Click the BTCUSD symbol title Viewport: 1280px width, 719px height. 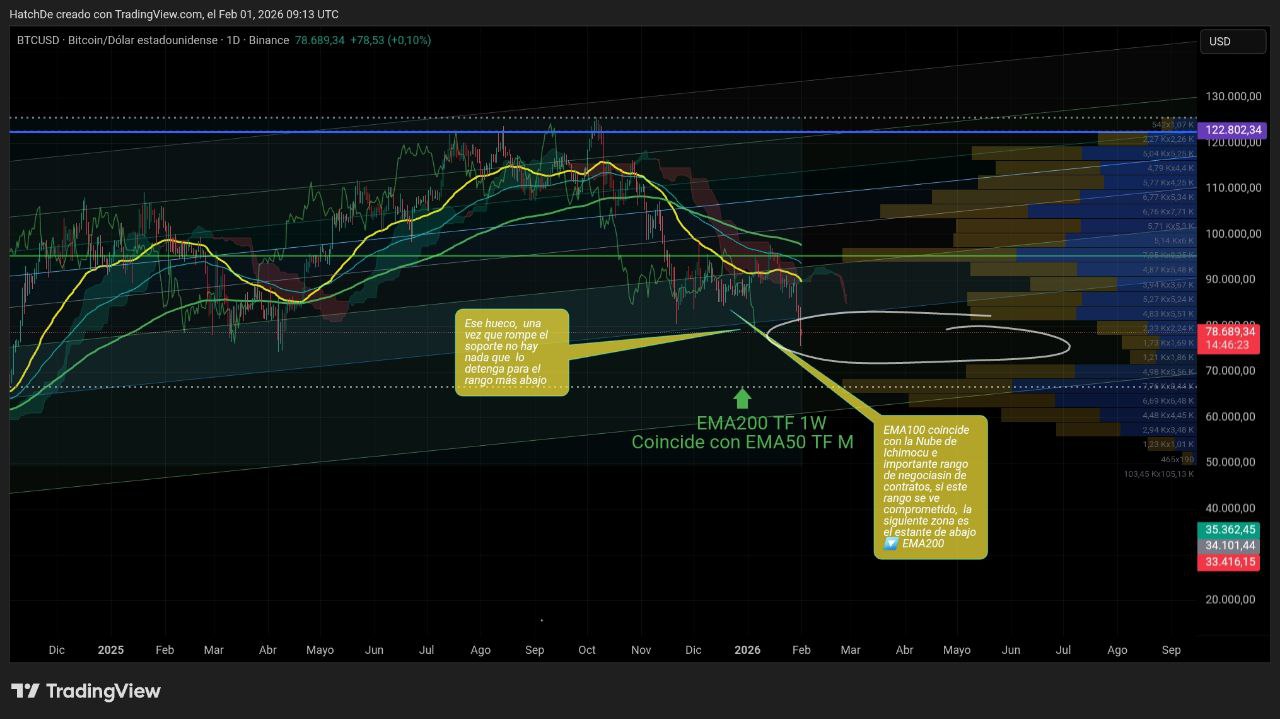tap(39, 40)
